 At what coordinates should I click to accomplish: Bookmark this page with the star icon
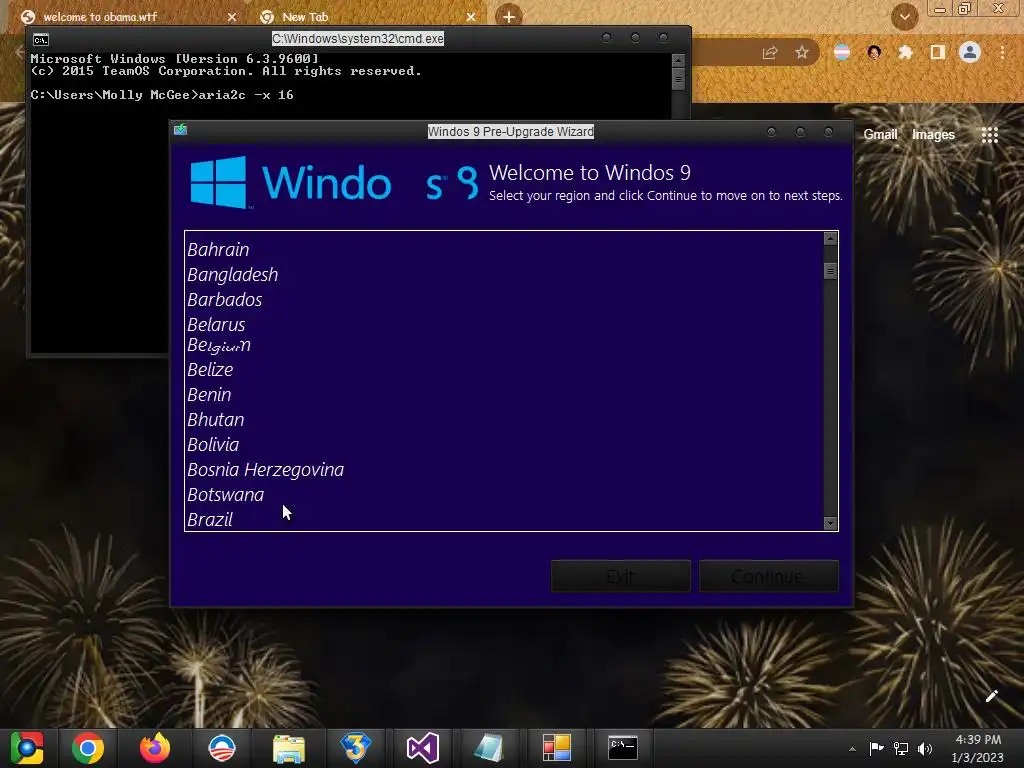tap(802, 52)
